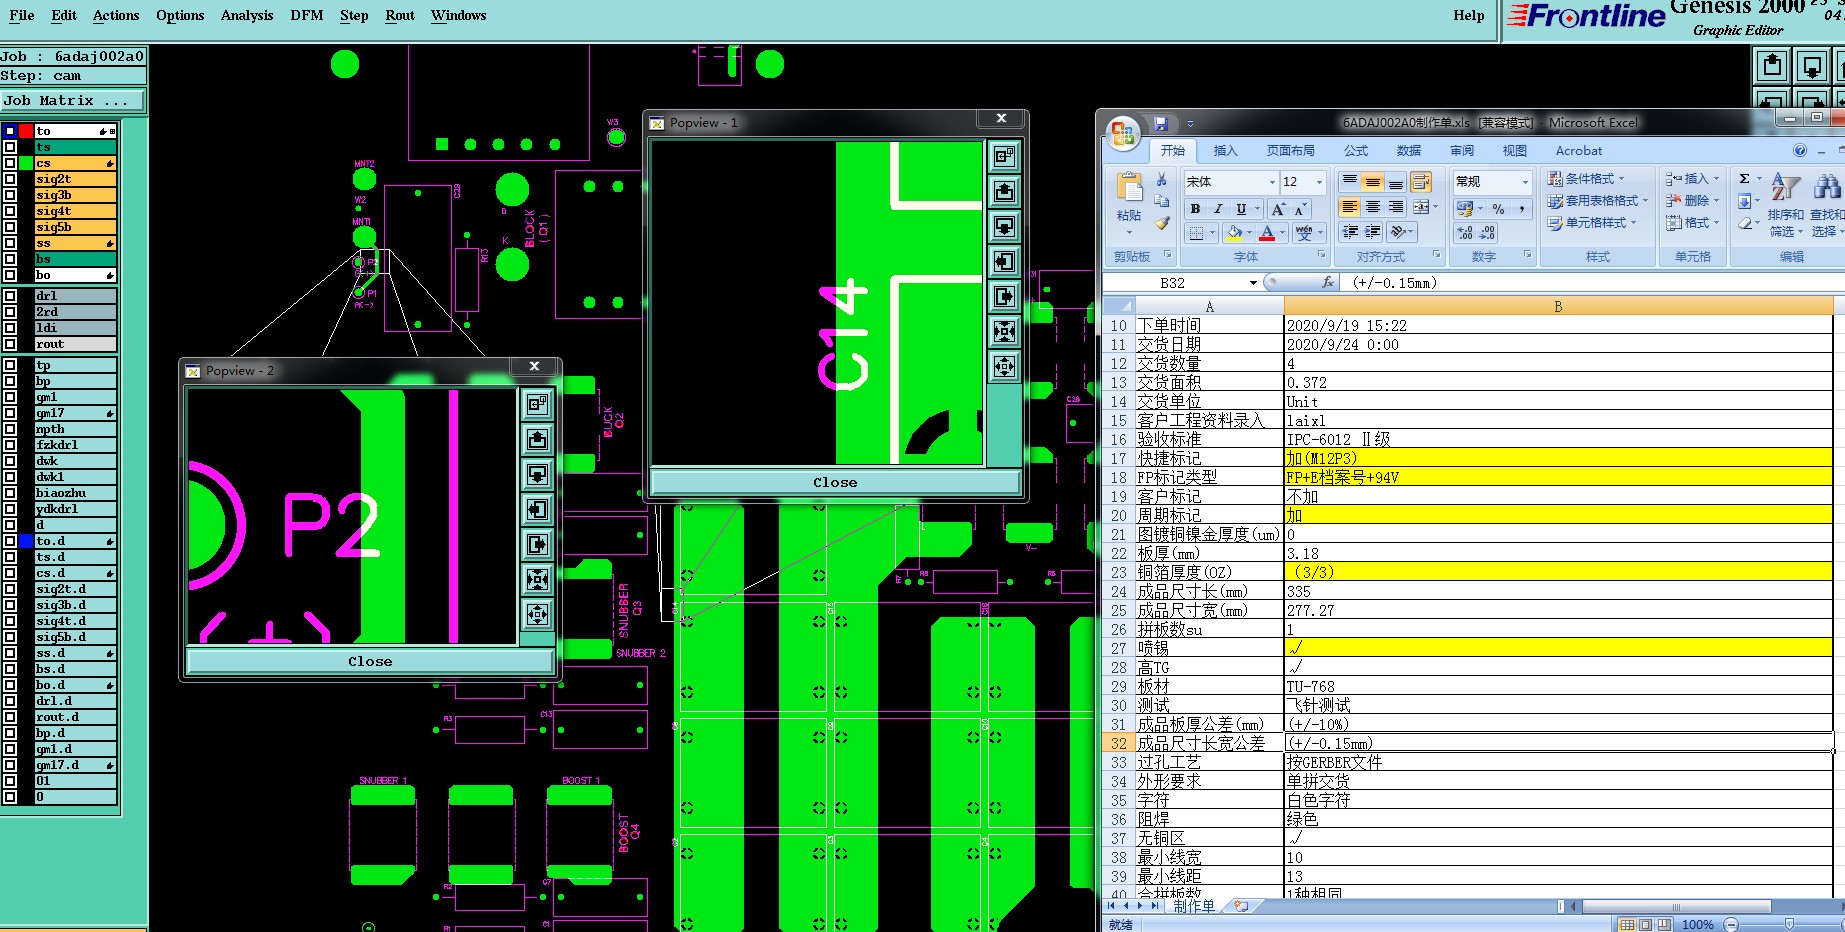Toggle the checkbox for layer gm17
Image resolution: width=1845 pixels, height=932 pixels.
click(10, 413)
